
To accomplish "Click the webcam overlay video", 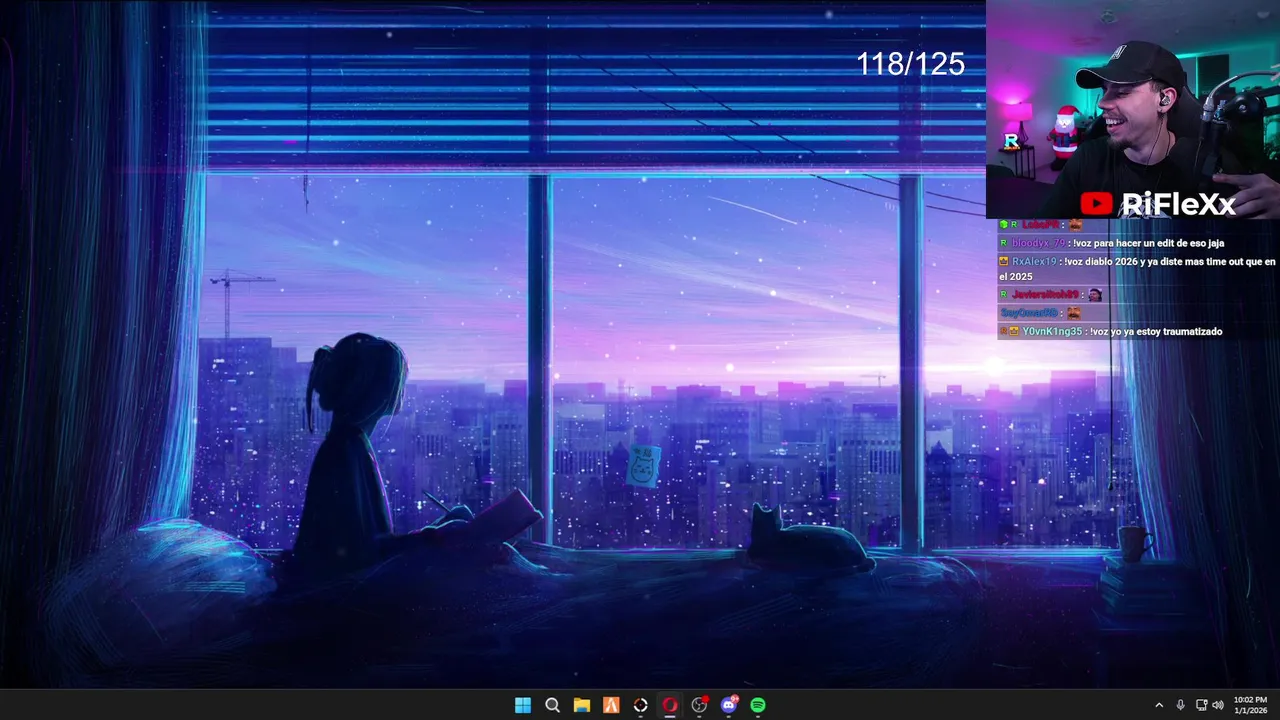I will coord(1133,109).
